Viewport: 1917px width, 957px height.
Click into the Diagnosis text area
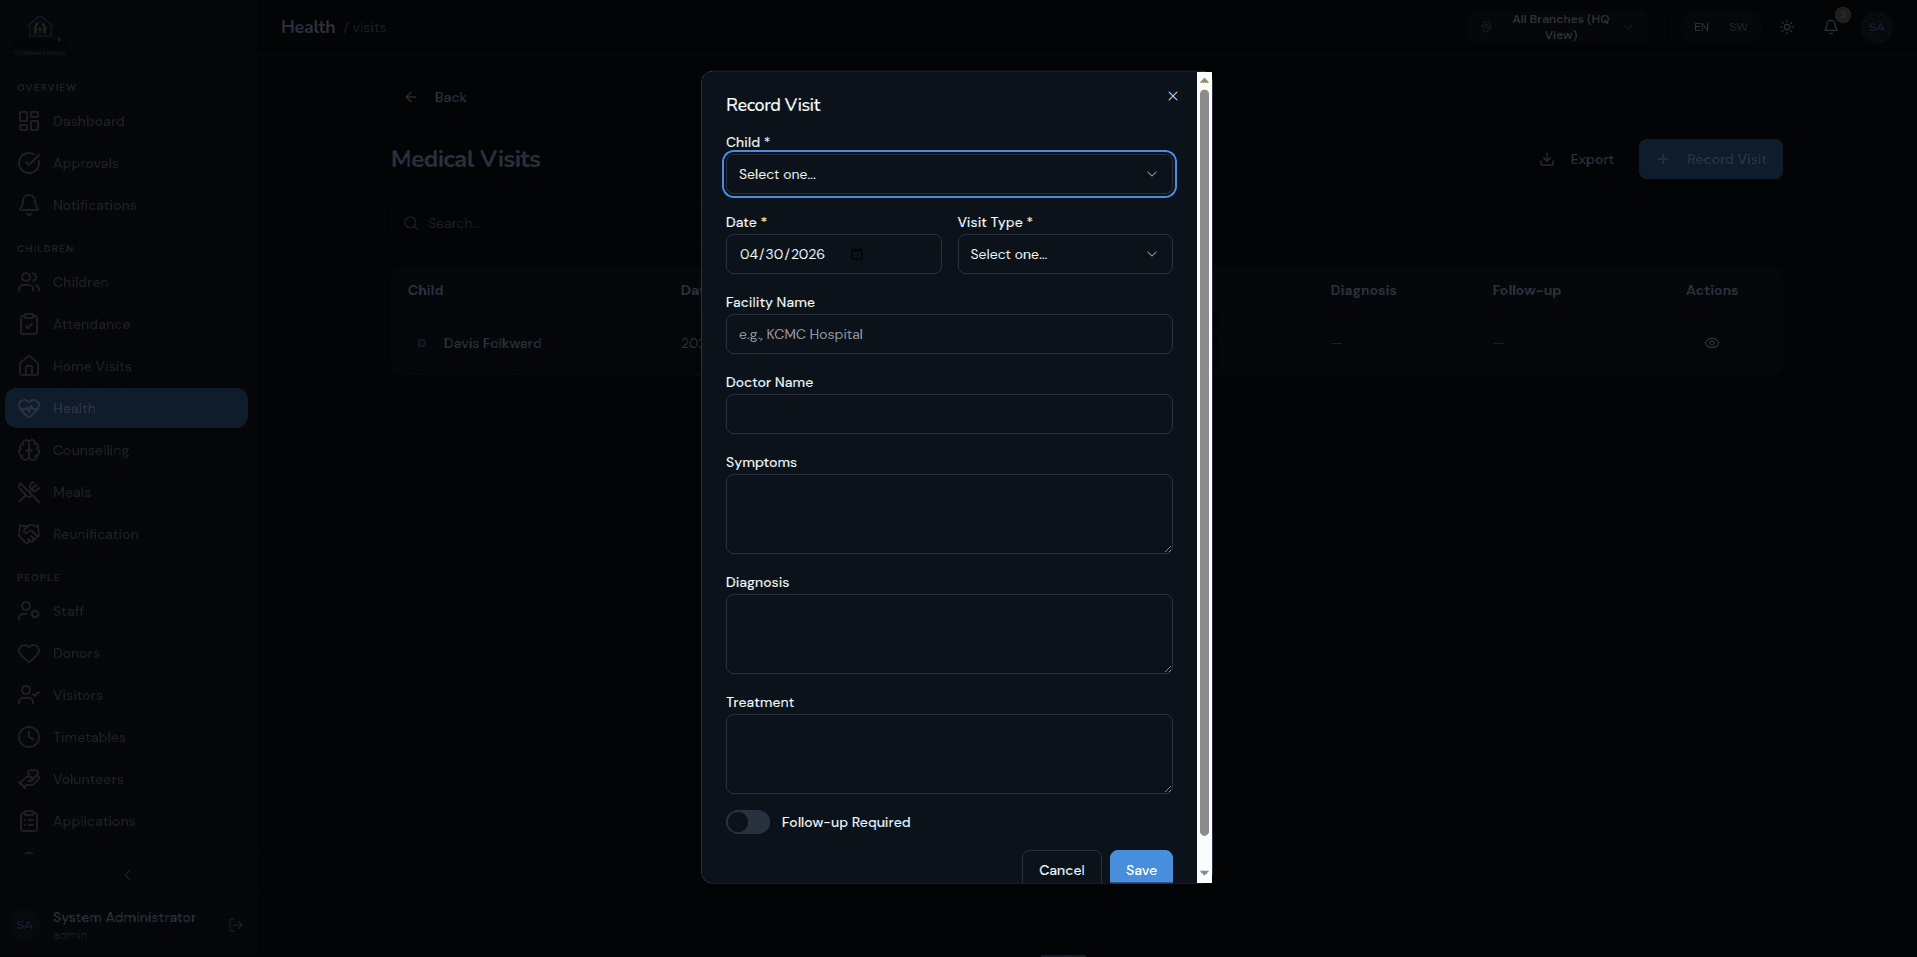point(948,634)
